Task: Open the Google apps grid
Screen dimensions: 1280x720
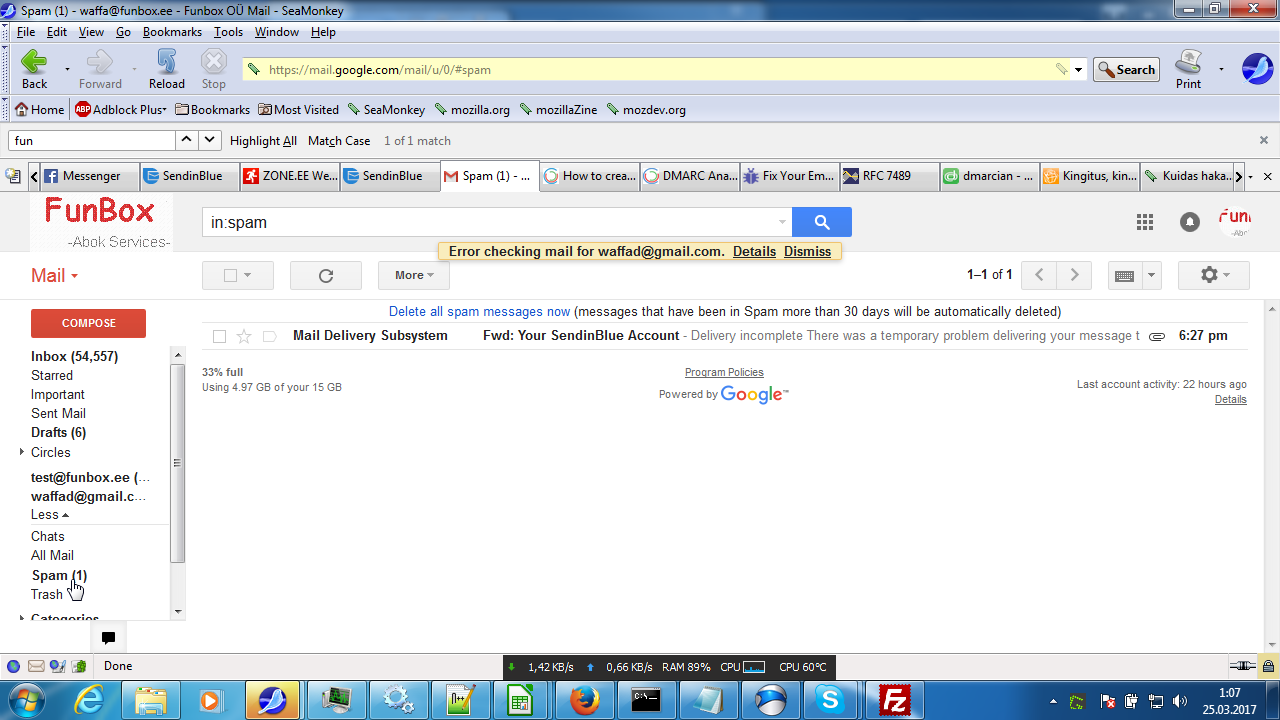Action: click(x=1145, y=222)
